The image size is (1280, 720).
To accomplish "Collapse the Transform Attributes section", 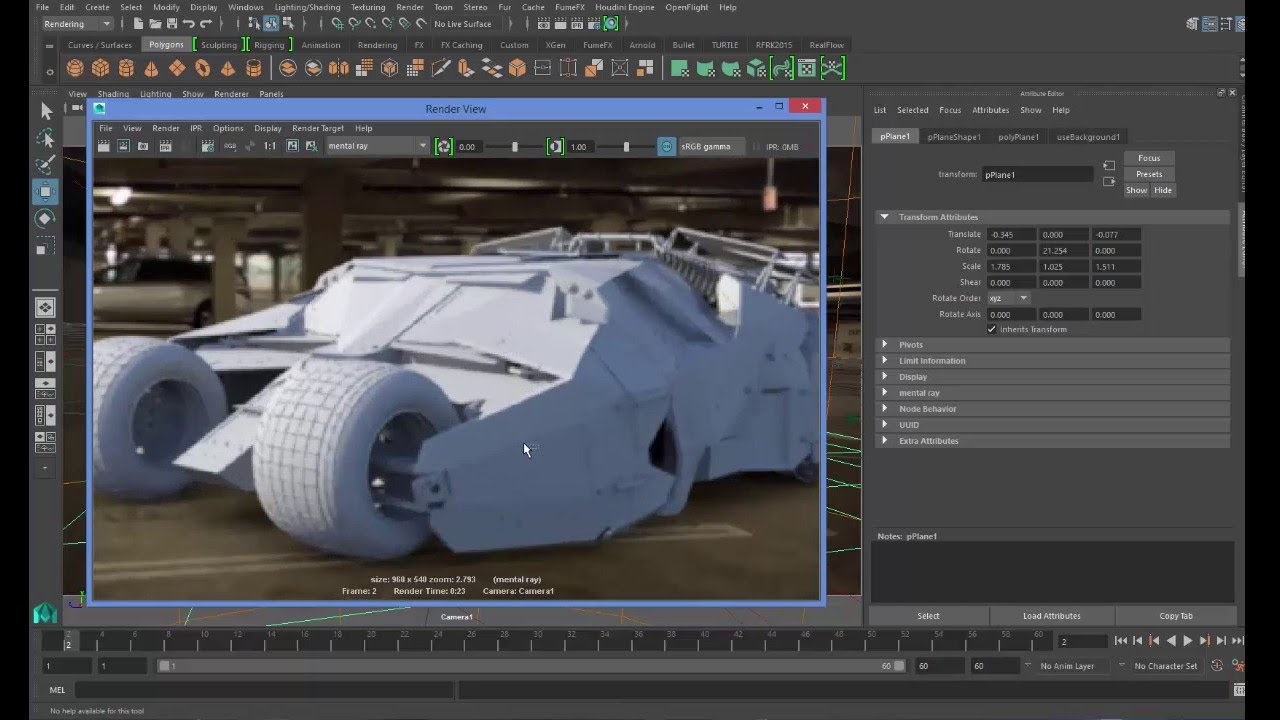I will click(x=884, y=217).
